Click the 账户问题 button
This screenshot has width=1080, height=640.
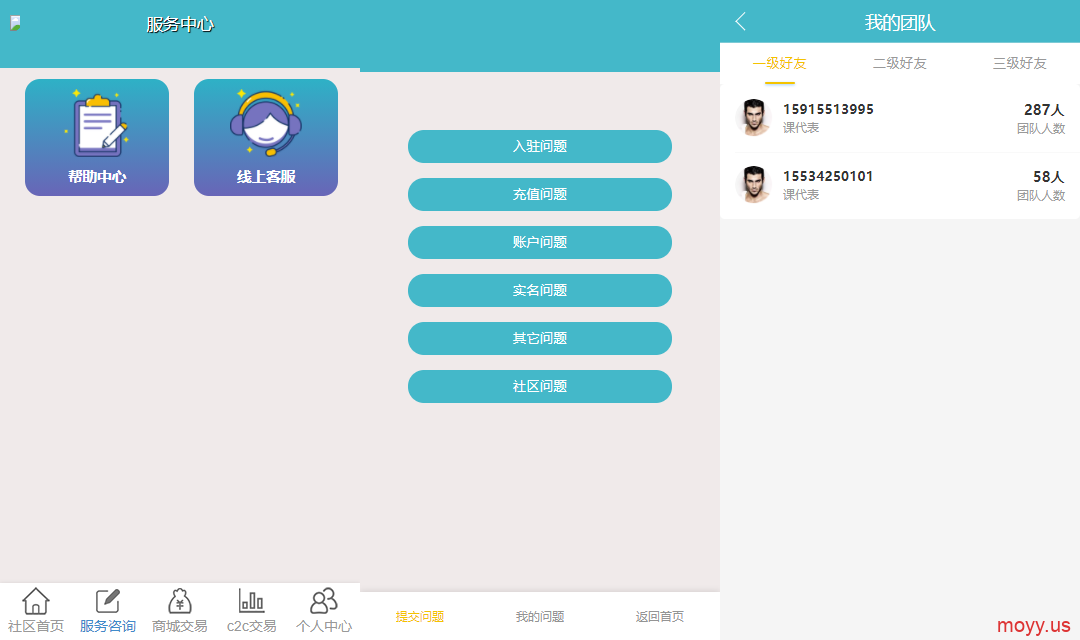click(x=540, y=242)
